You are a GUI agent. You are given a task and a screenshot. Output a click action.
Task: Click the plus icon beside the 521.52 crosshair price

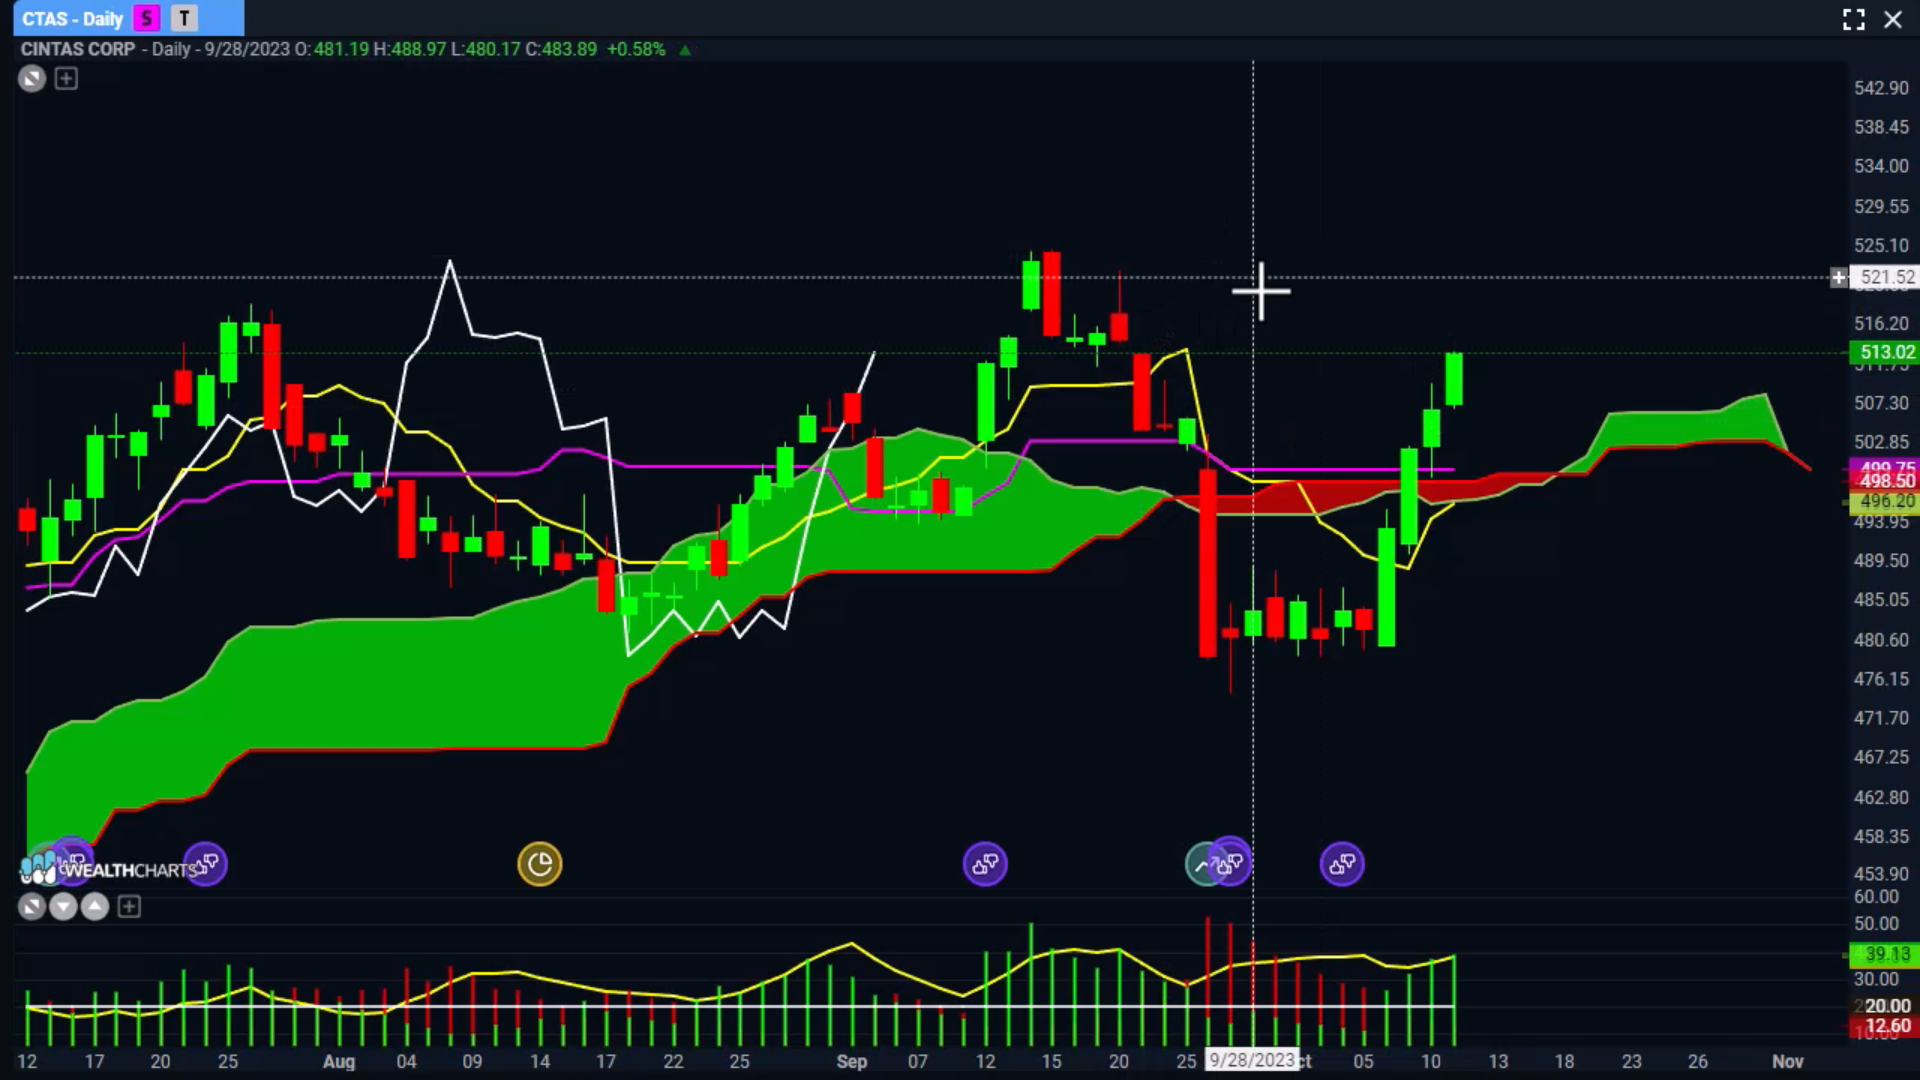pos(1838,278)
